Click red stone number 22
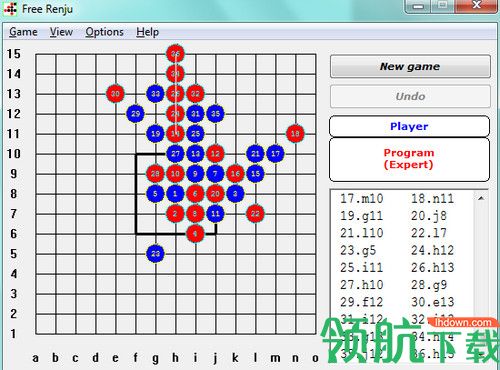This screenshot has height=370, width=500. click(255, 214)
